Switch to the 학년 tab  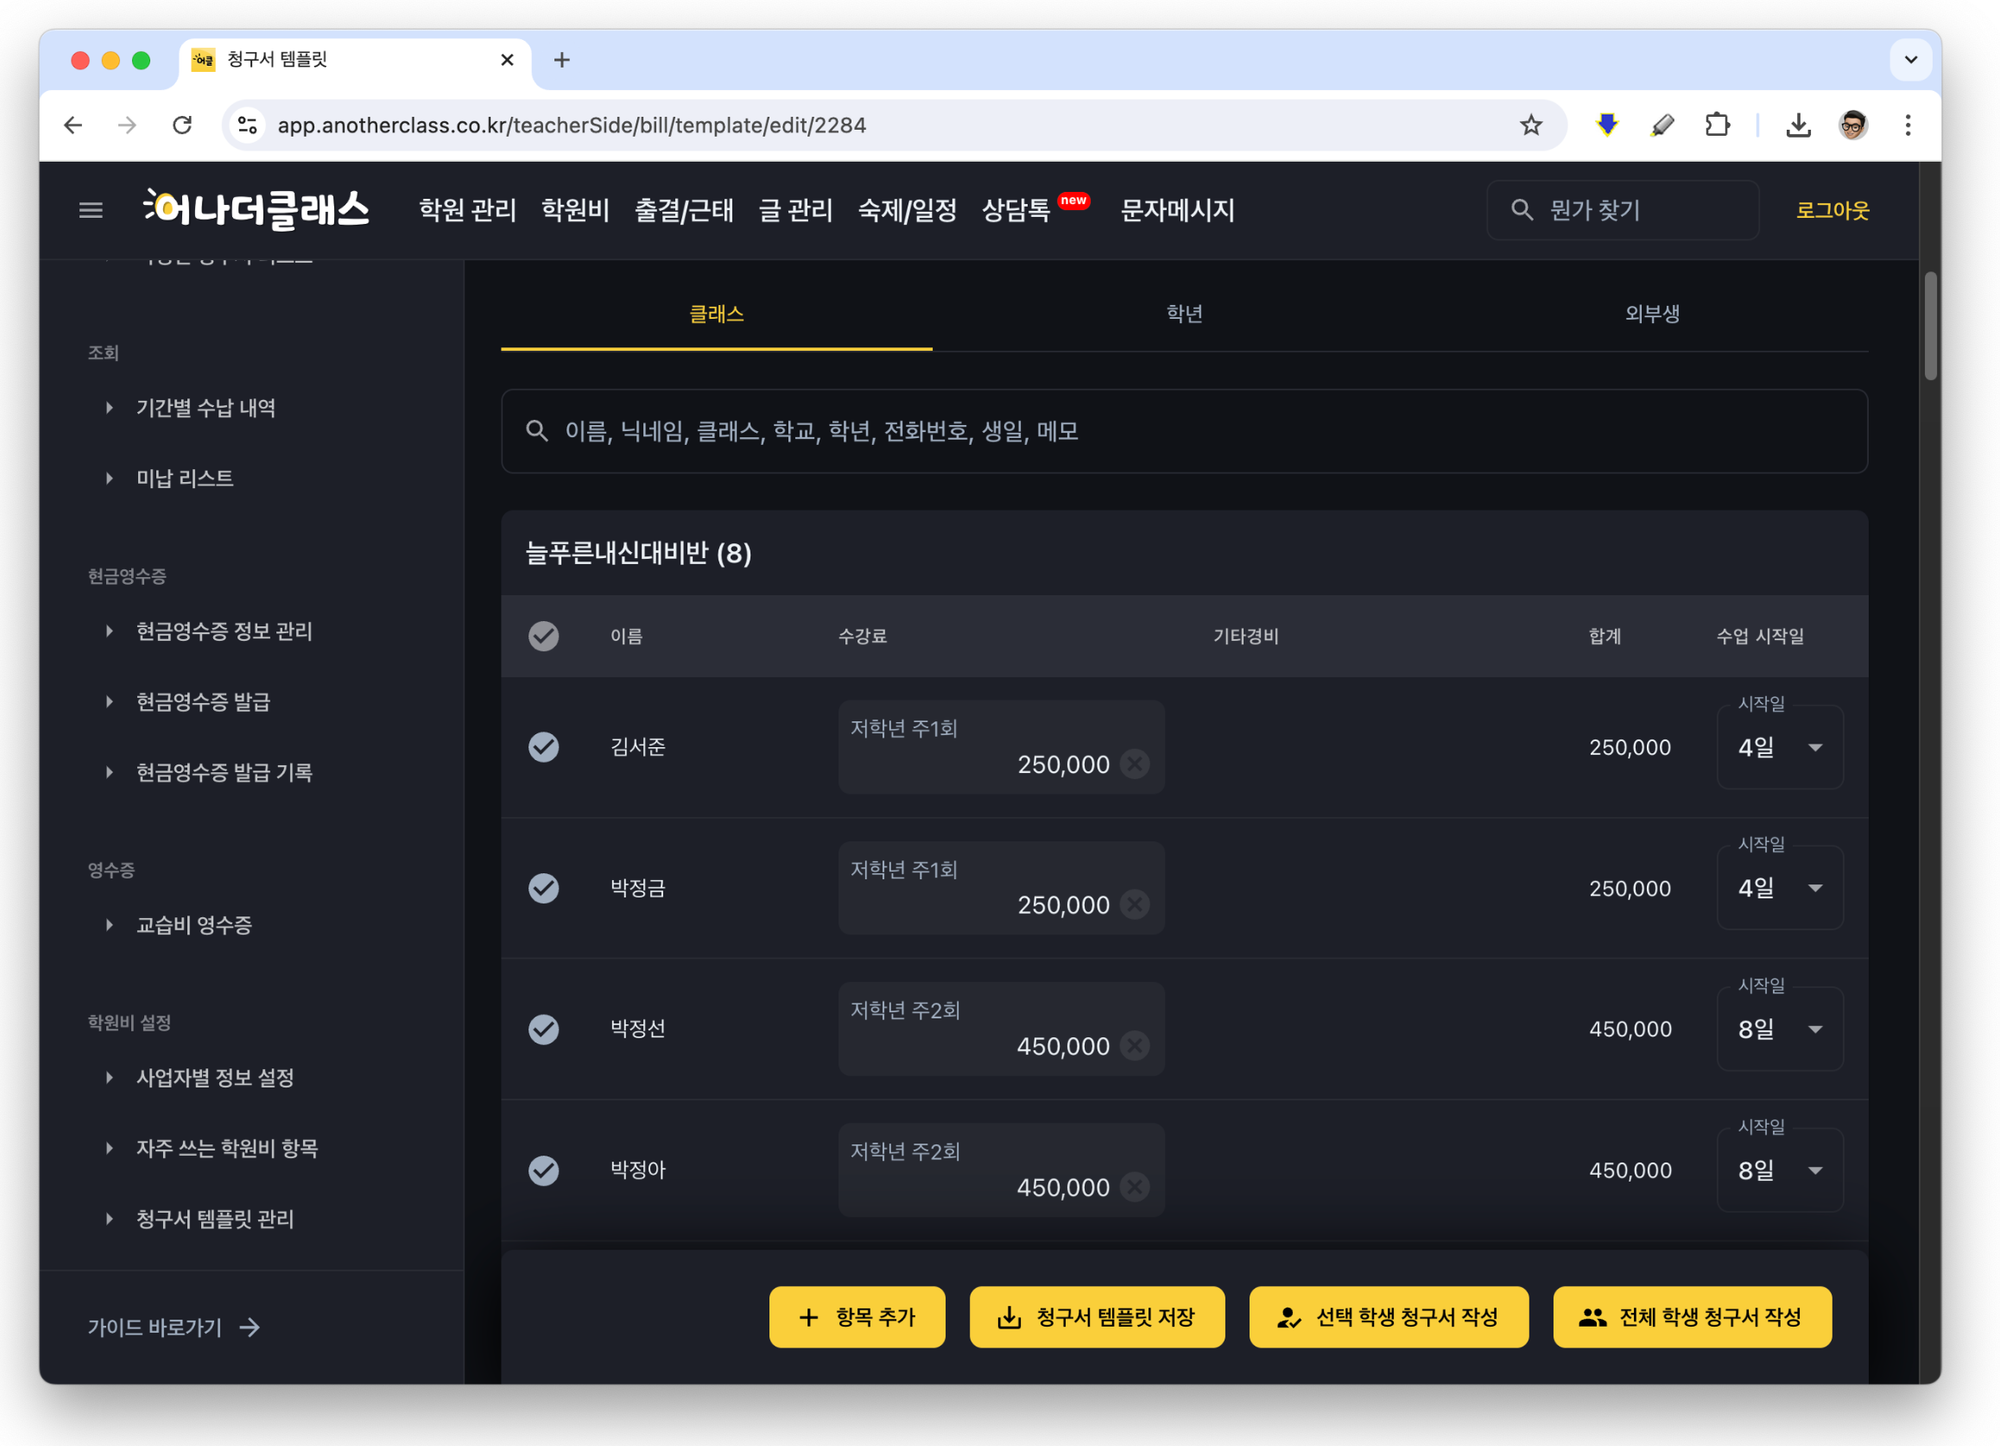[1184, 314]
